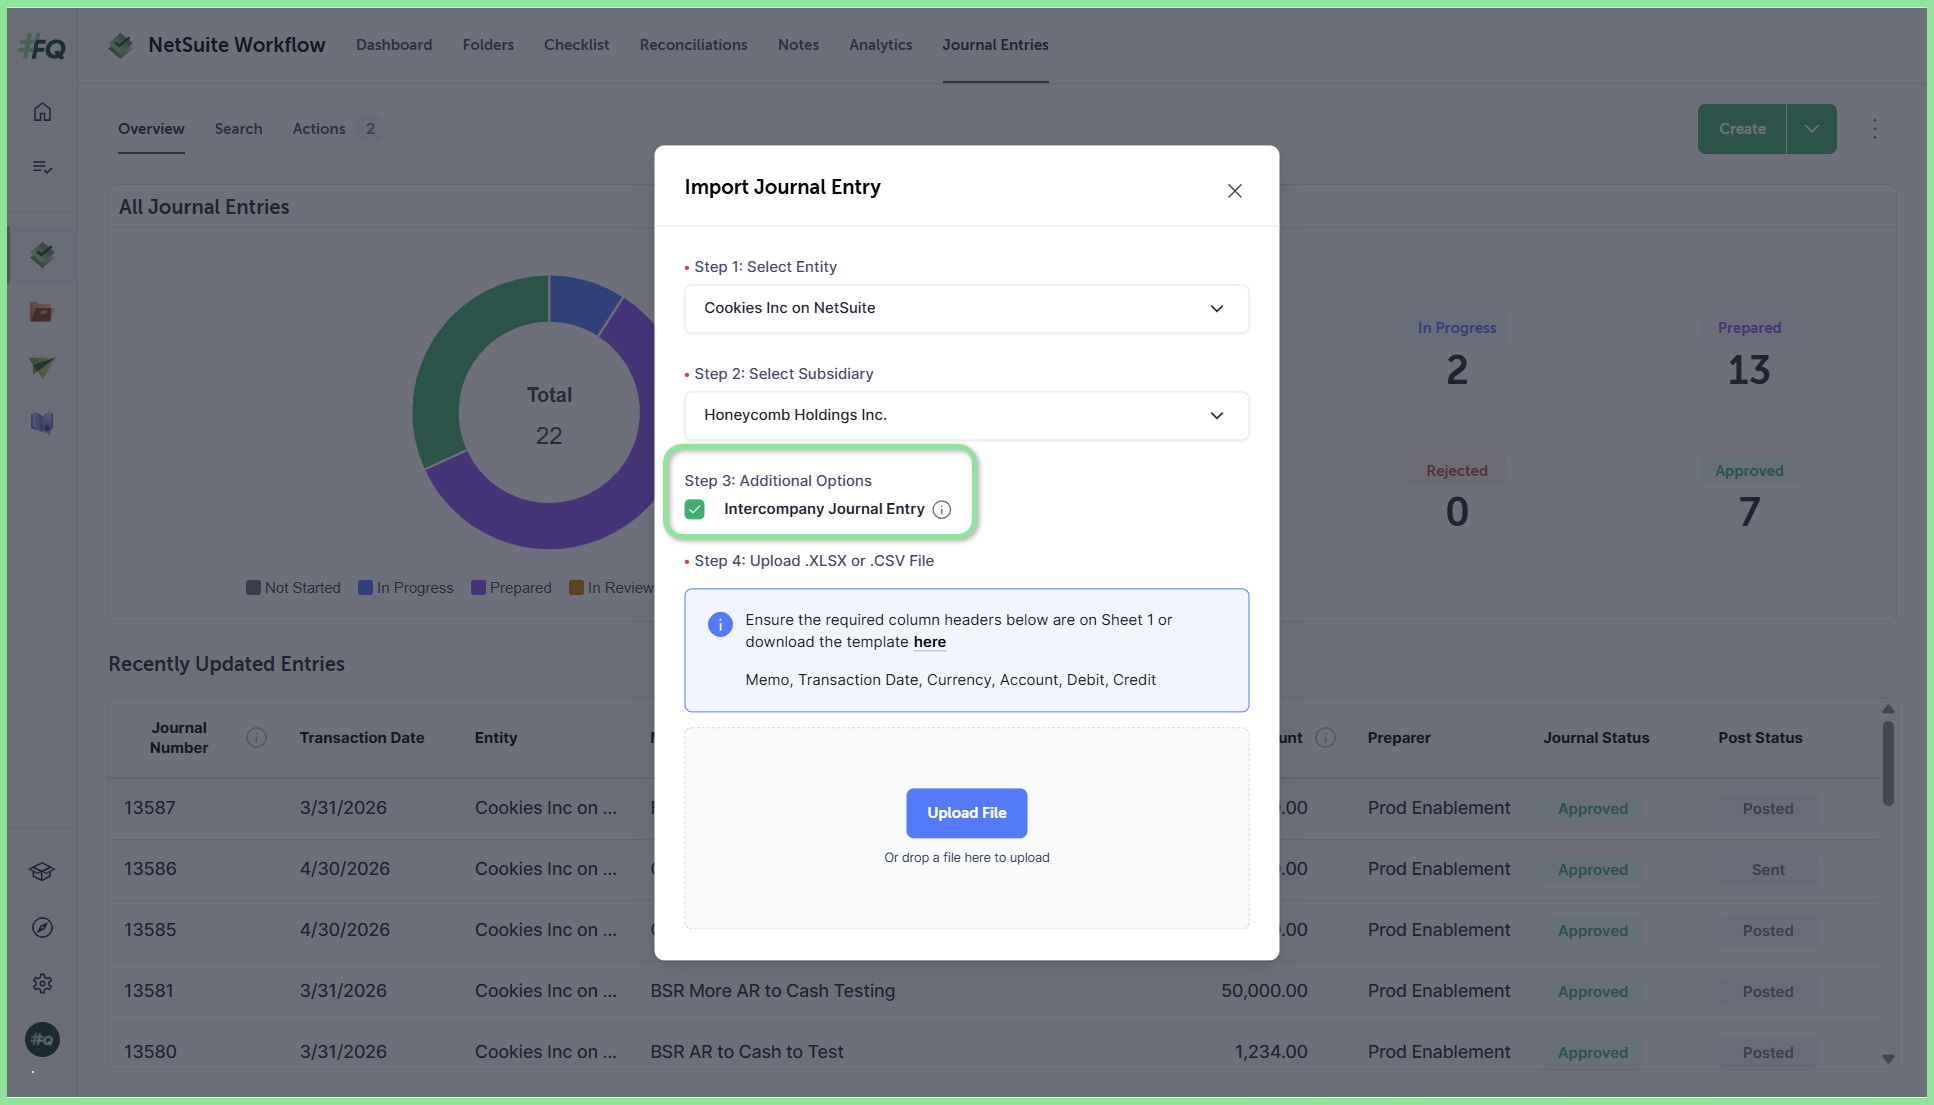Open the folder icon in sidebar
Image resolution: width=1934 pixels, height=1105 pixels.
coord(42,312)
